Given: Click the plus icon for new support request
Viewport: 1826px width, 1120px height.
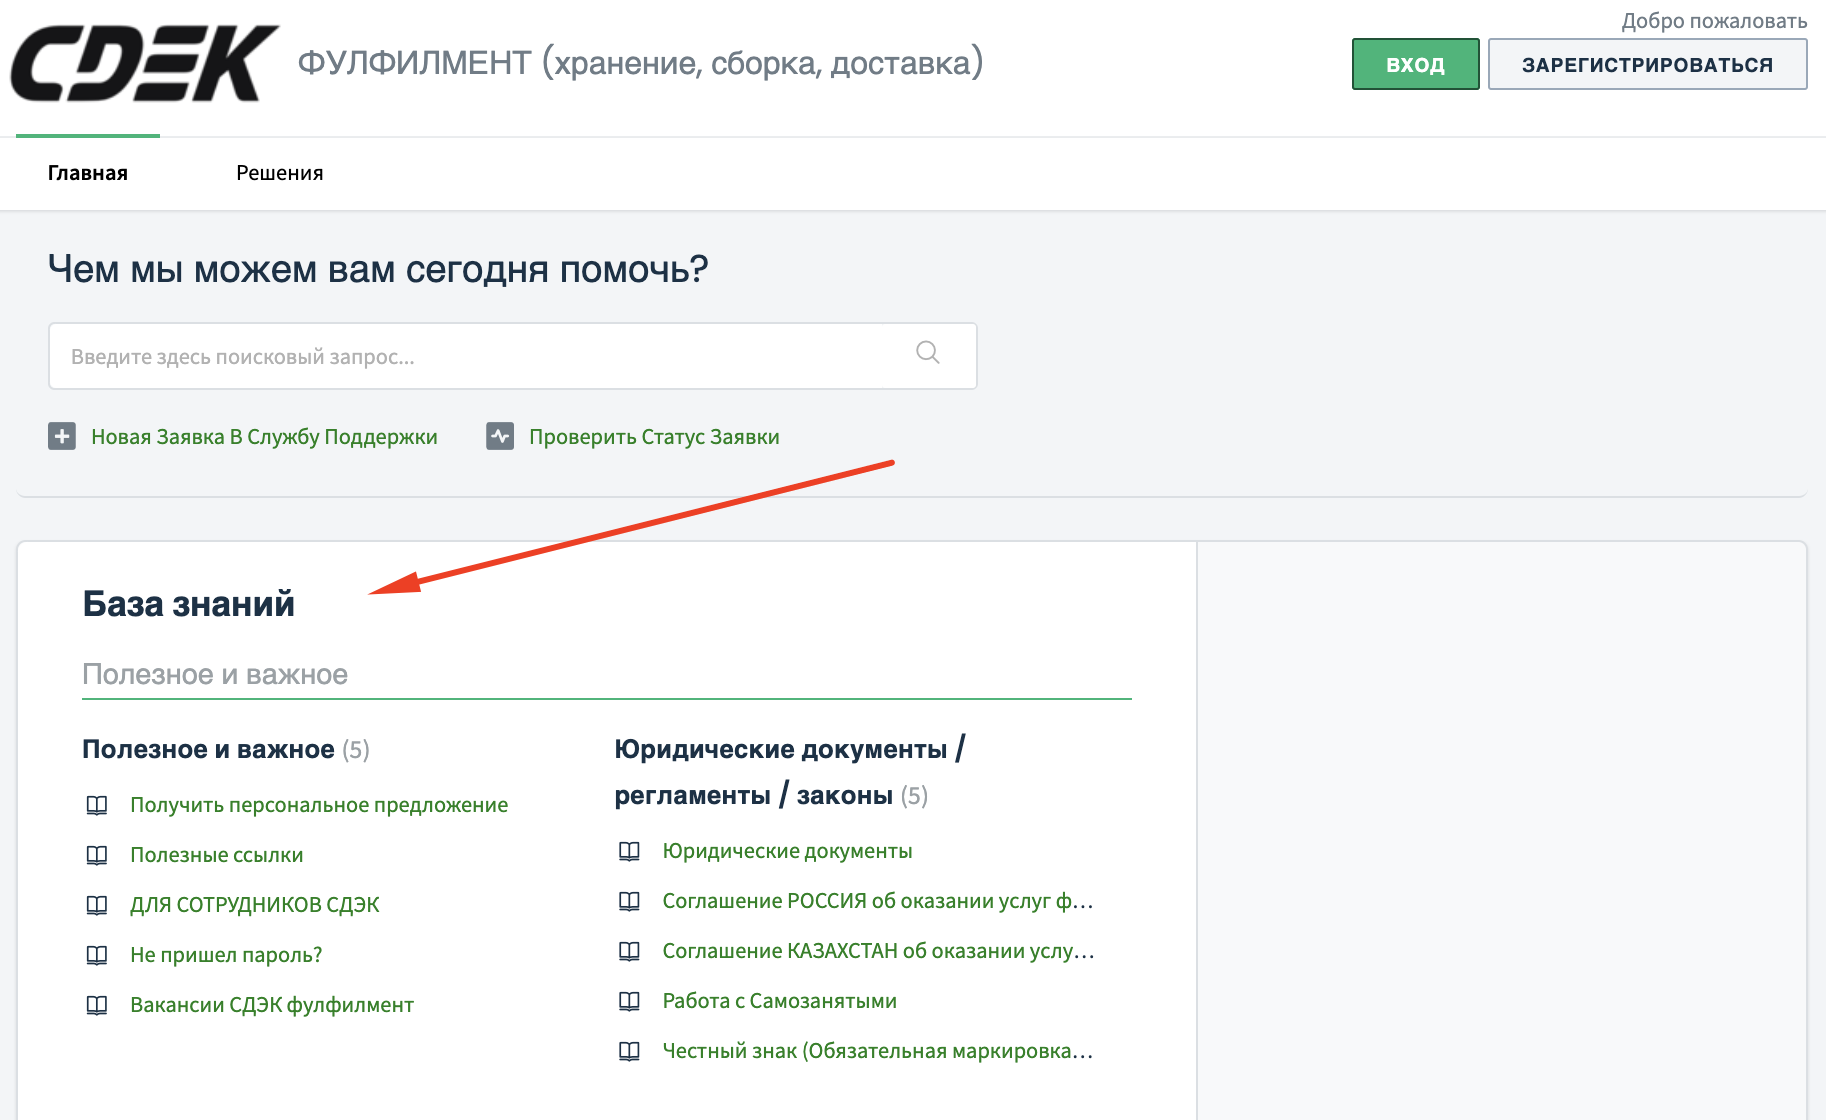Looking at the screenshot, I should (x=62, y=436).
